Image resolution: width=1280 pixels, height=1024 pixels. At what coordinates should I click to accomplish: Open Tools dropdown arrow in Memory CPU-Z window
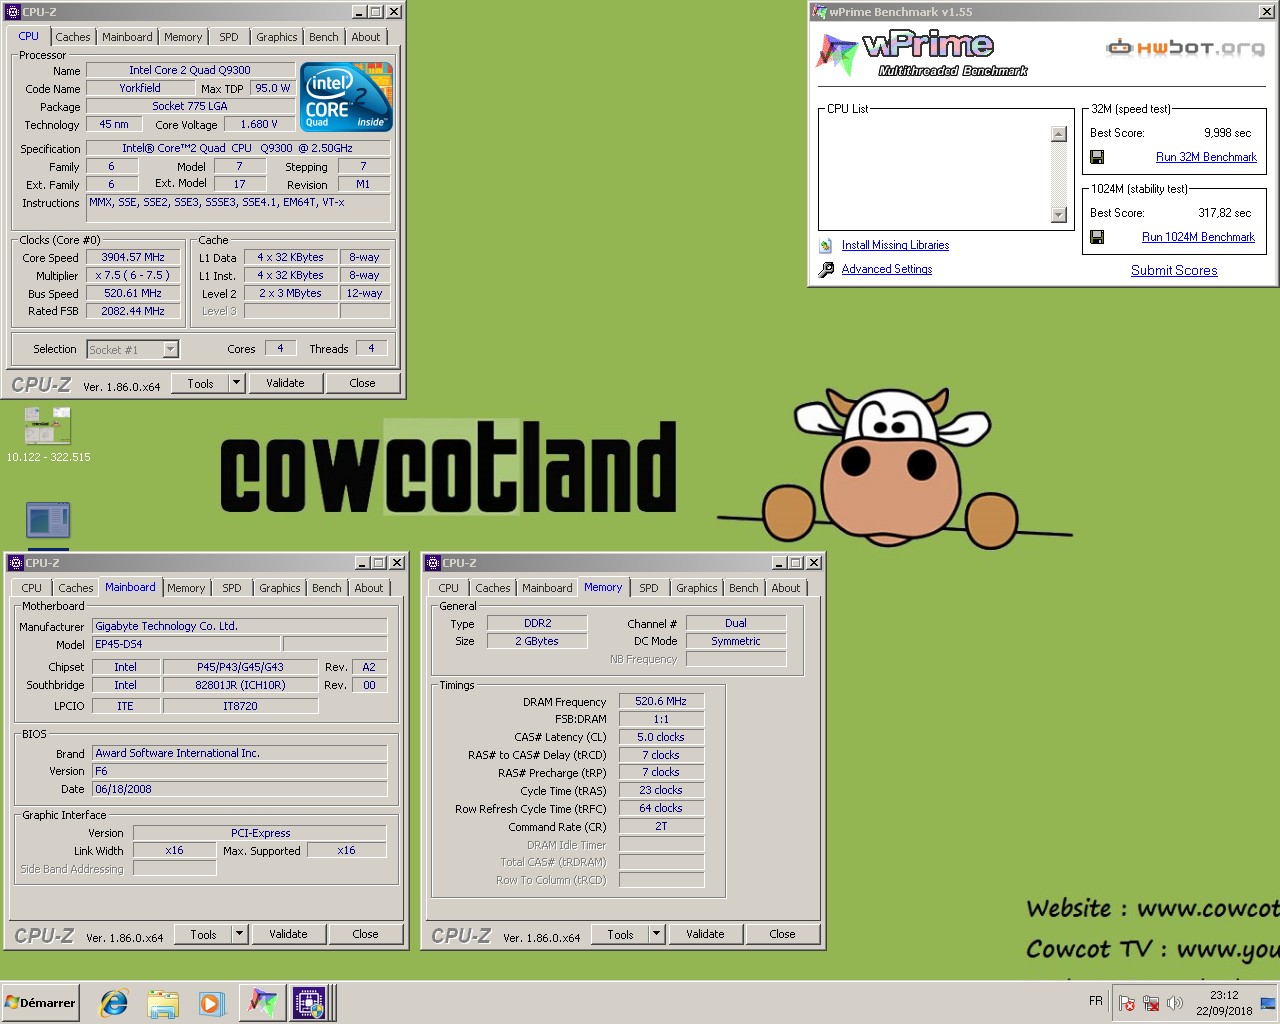point(657,934)
